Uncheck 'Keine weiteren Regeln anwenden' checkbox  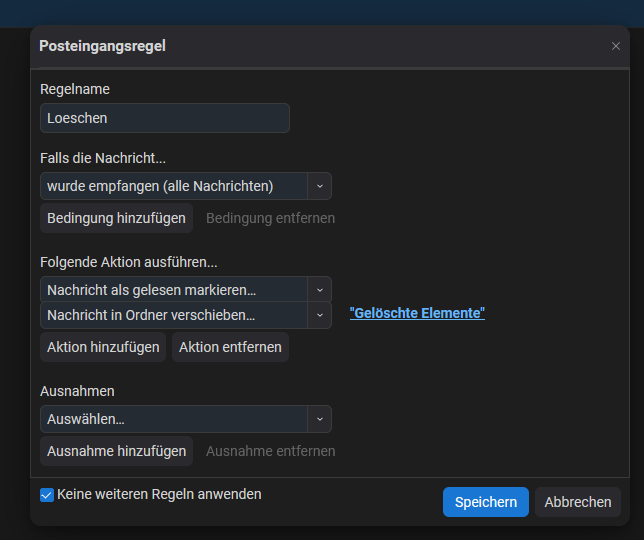(47, 495)
